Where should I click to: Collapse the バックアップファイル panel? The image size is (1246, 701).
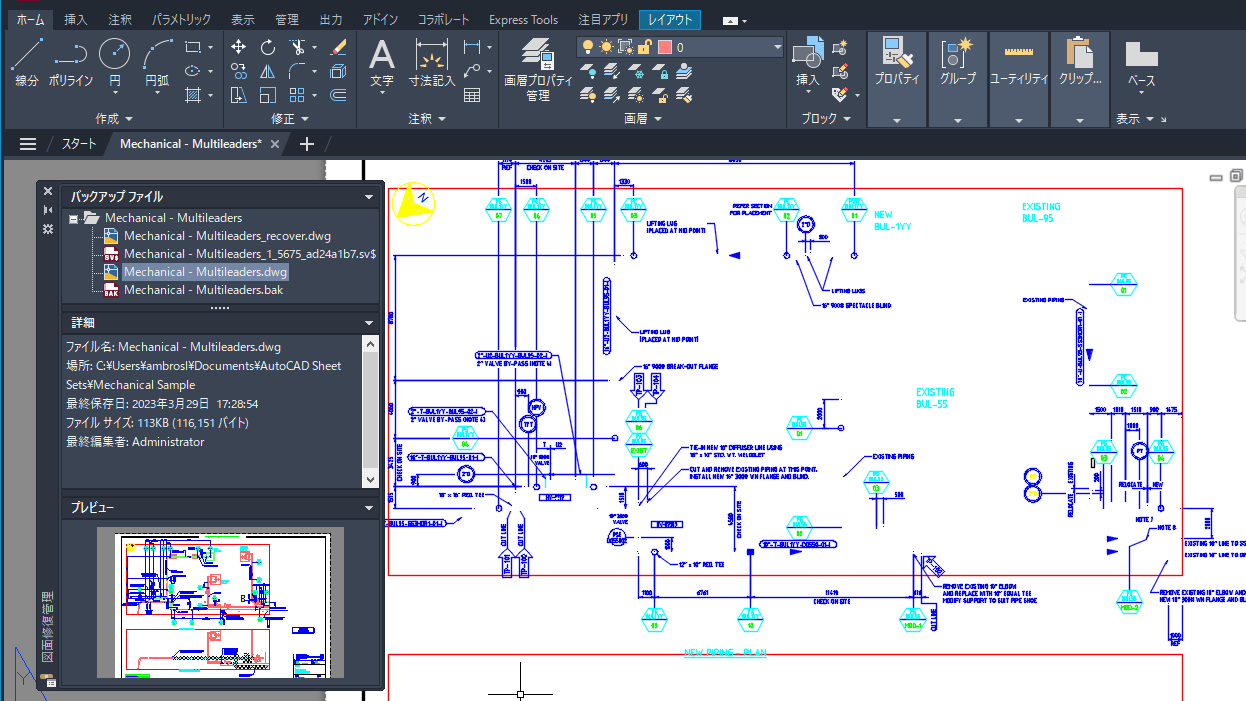coord(370,196)
